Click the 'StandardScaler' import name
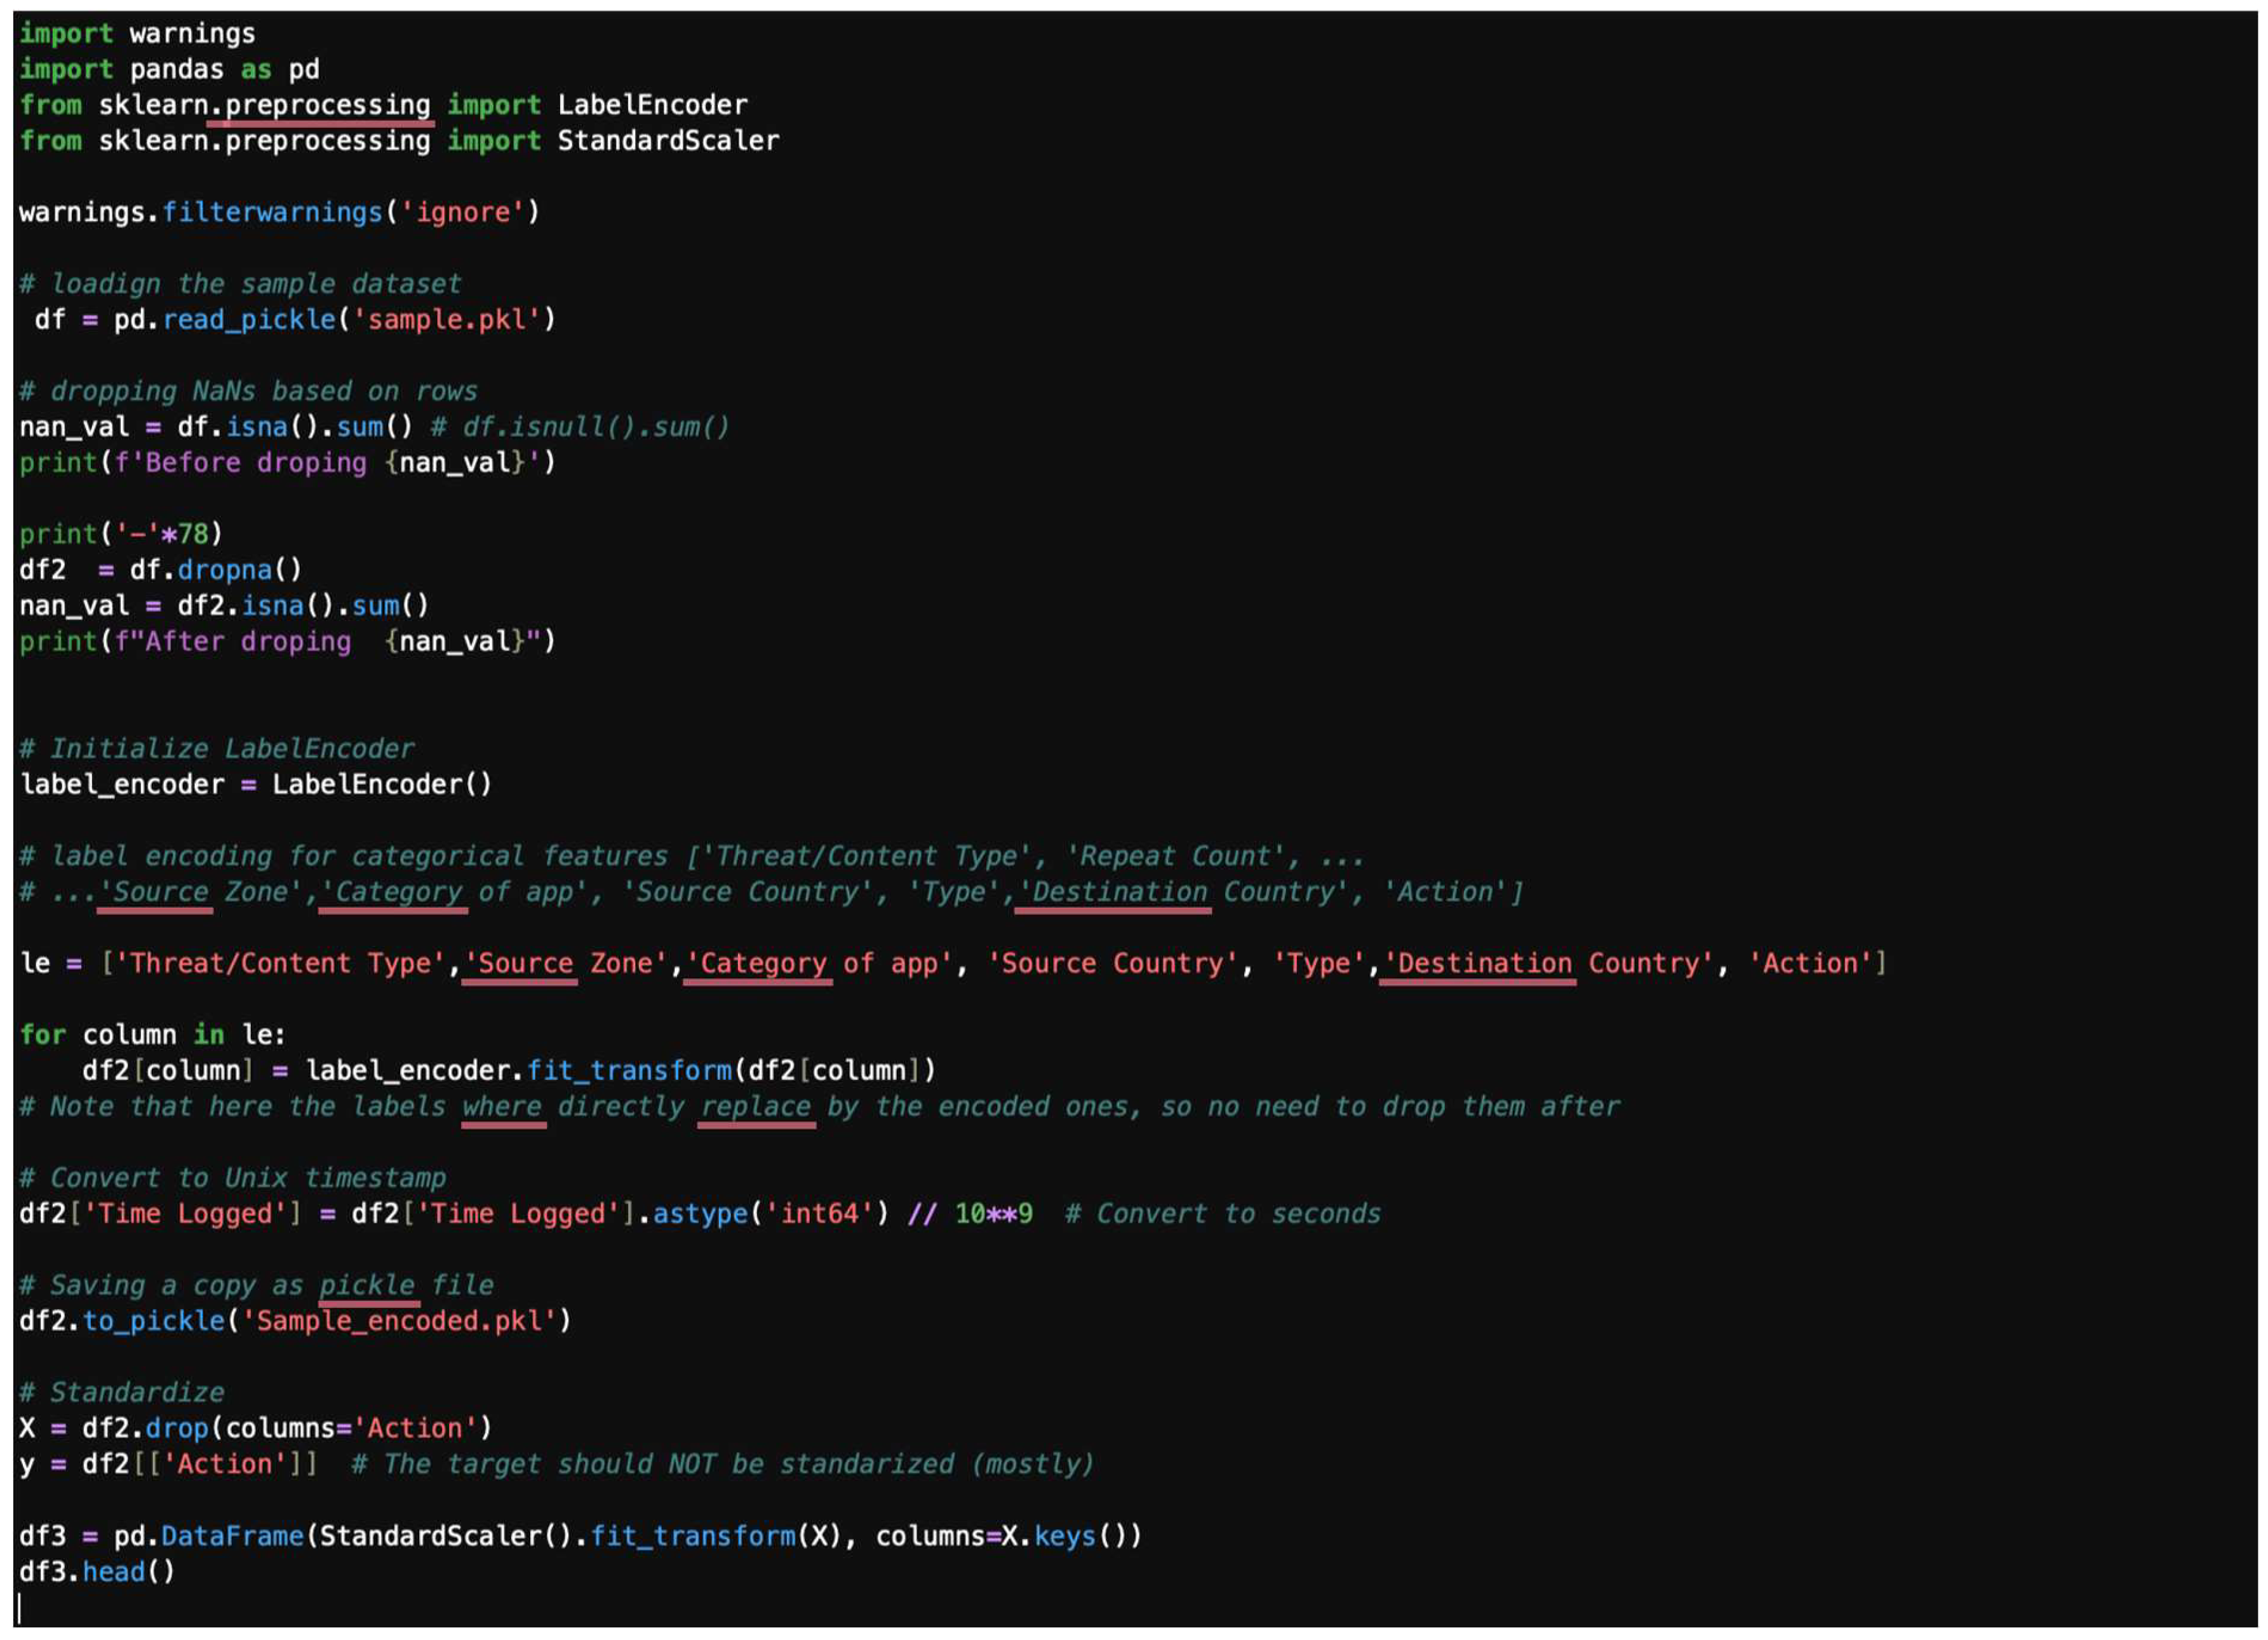 (x=668, y=141)
